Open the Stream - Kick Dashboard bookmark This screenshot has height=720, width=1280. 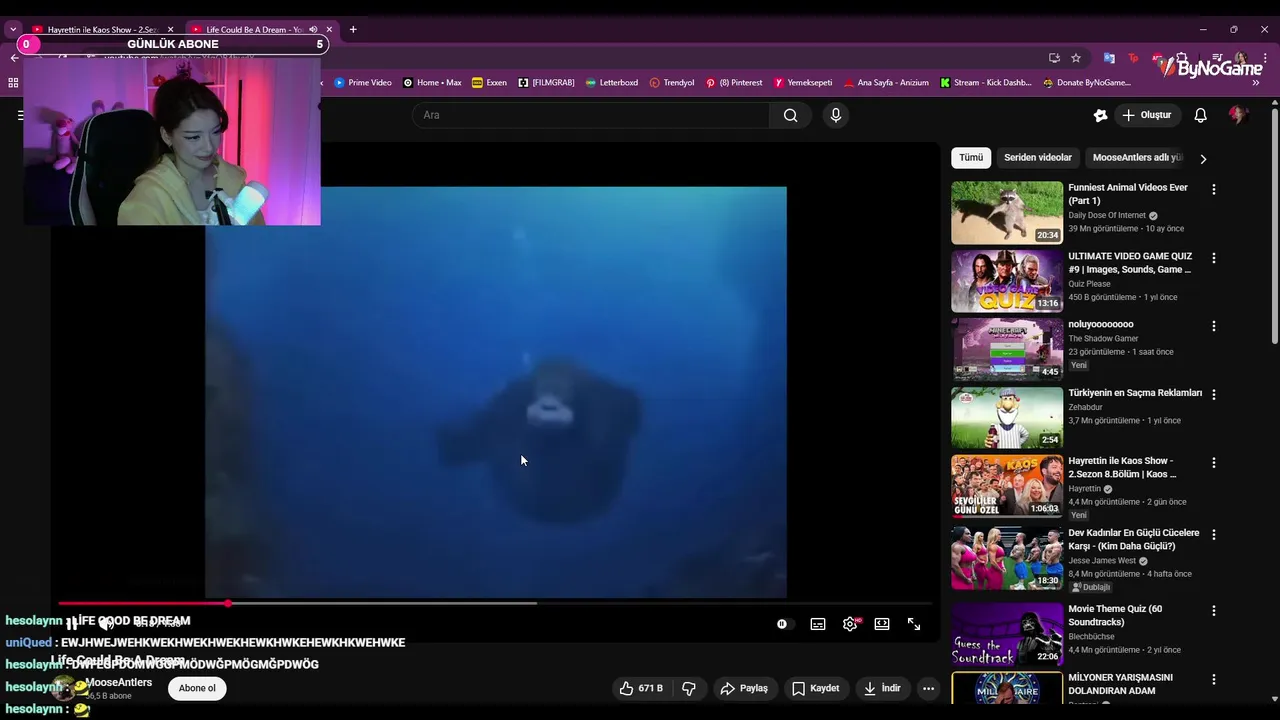click(x=986, y=83)
